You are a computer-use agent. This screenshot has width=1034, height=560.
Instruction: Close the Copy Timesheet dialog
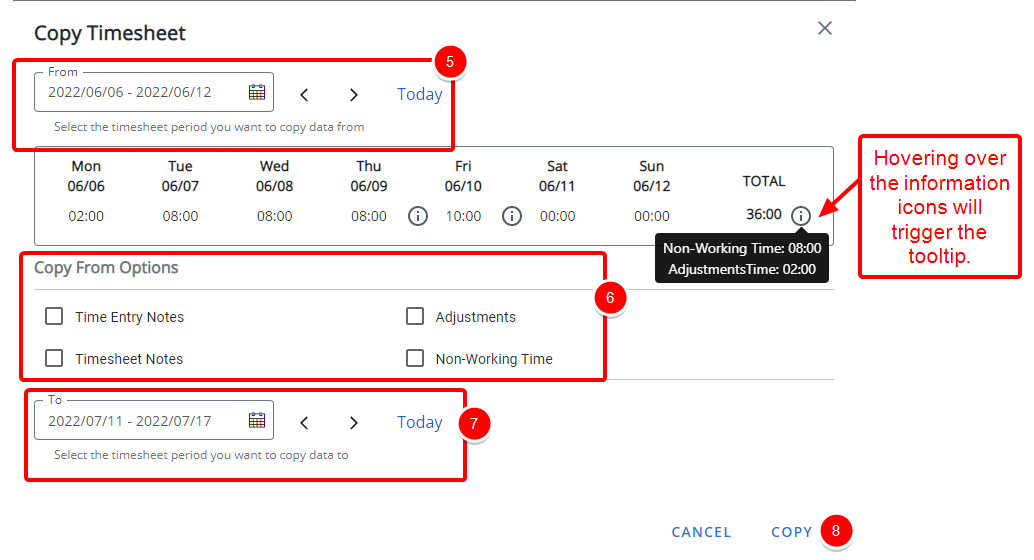point(824,28)
